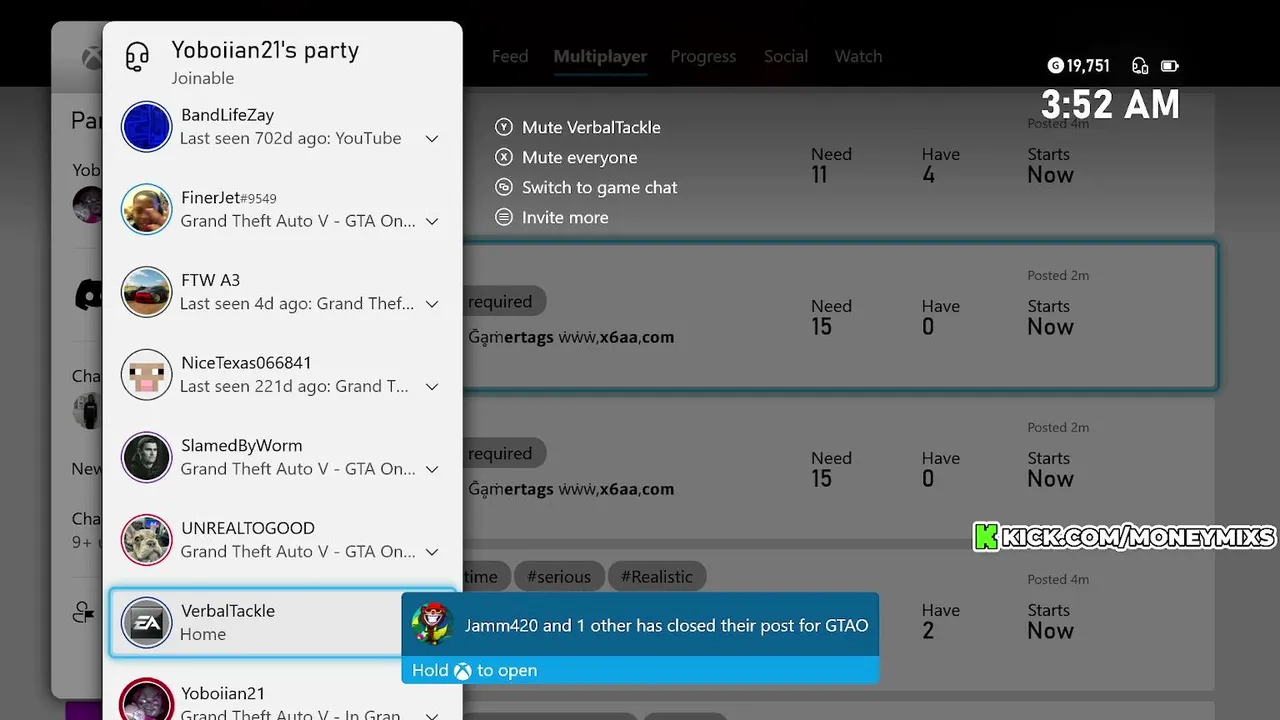The height and width of the screenshot is (720, 1280).
Task: Click the Y button icon beside Mute VerbalTackle
Action: click(504, 127)
